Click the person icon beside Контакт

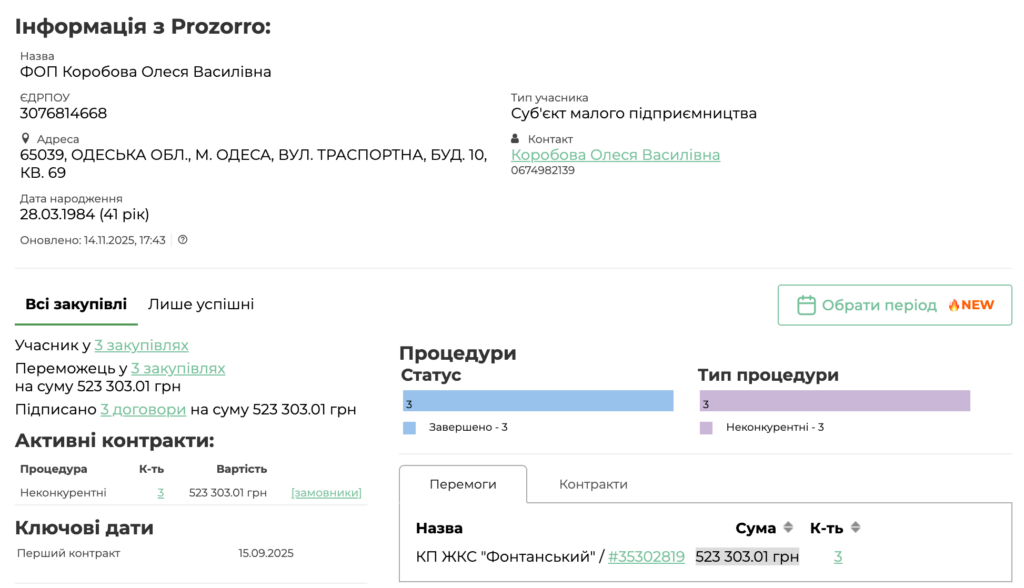point(516,139)
